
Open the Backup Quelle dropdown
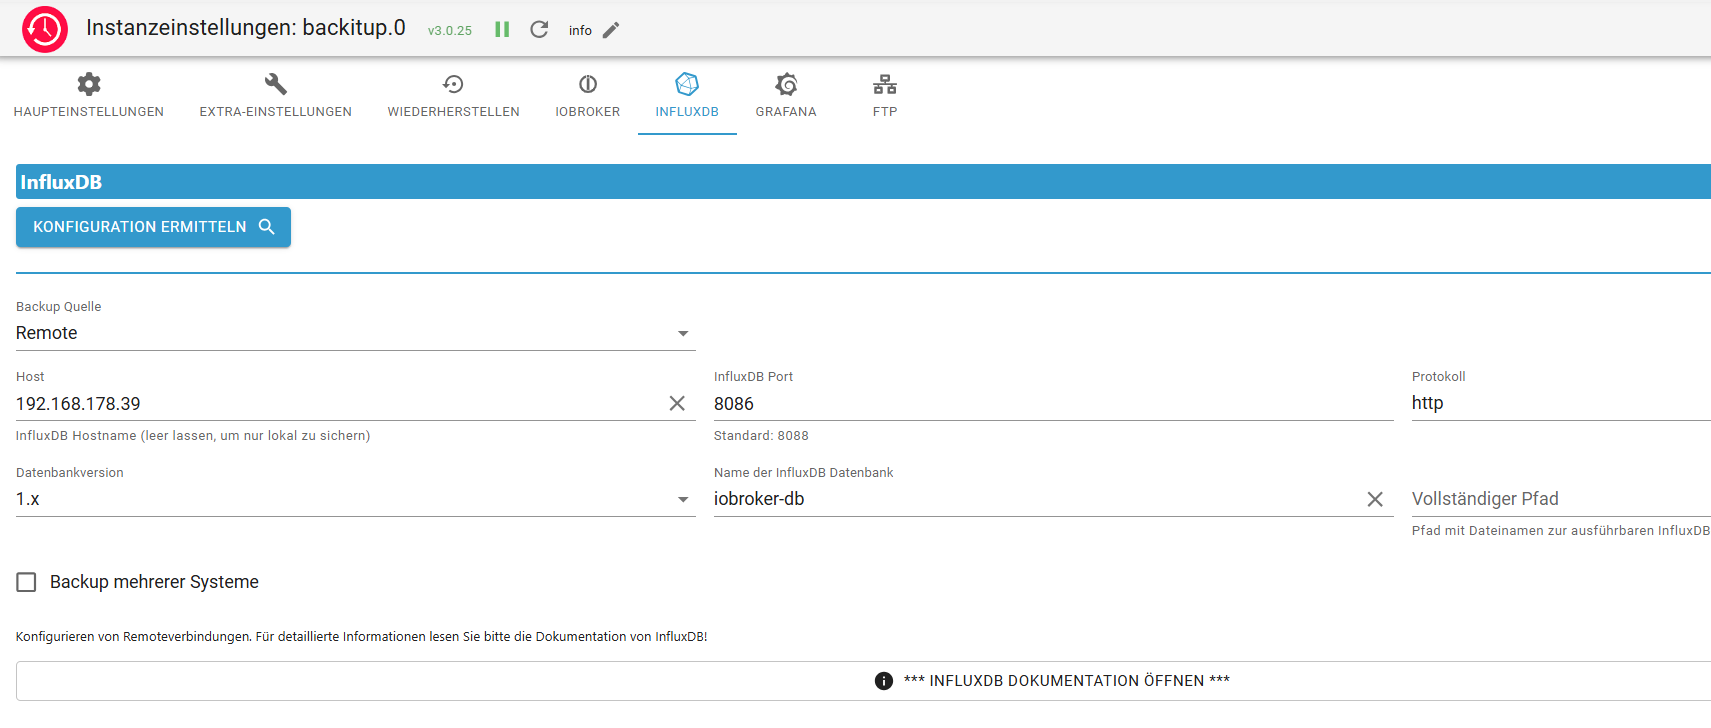355,333
